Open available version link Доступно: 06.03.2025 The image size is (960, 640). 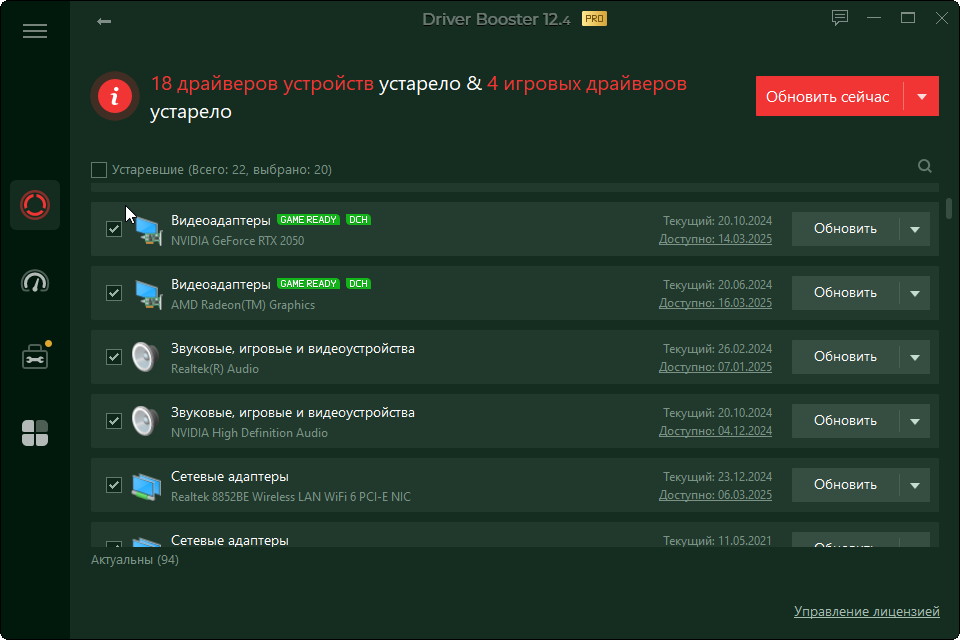pos(715,495)
